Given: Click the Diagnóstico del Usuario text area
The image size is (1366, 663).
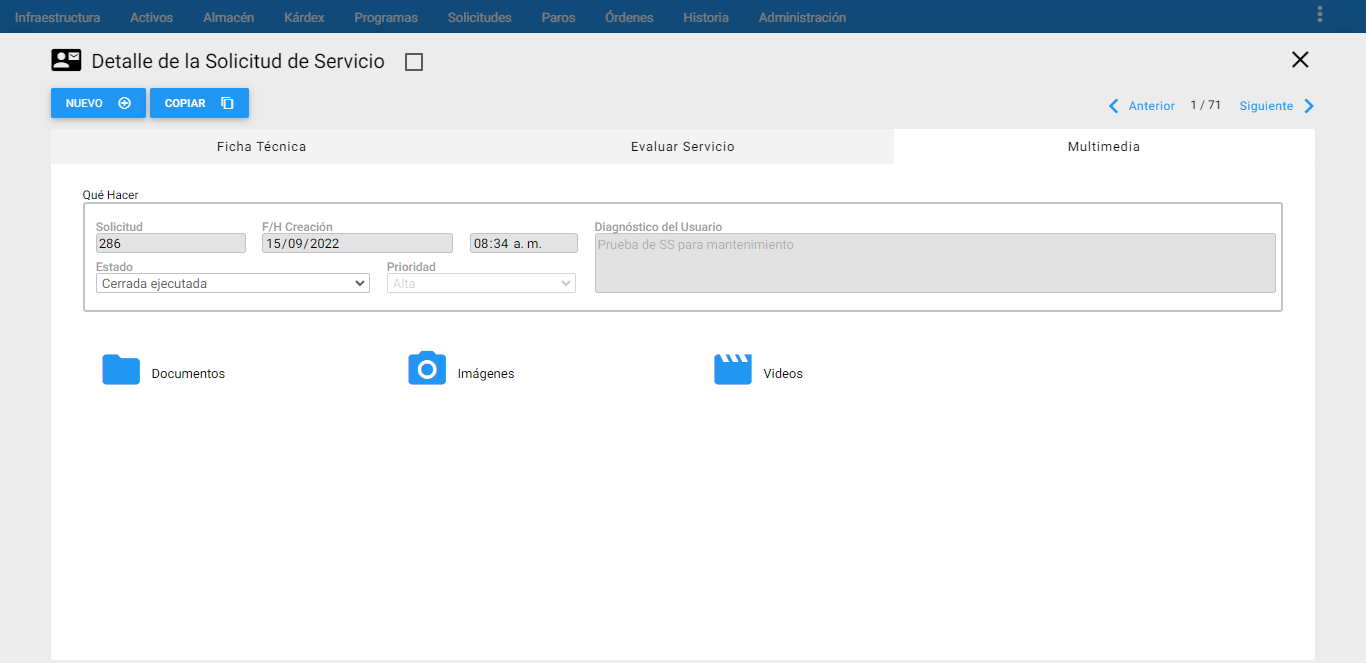Looking at the screenshot, I should (935, 263).
